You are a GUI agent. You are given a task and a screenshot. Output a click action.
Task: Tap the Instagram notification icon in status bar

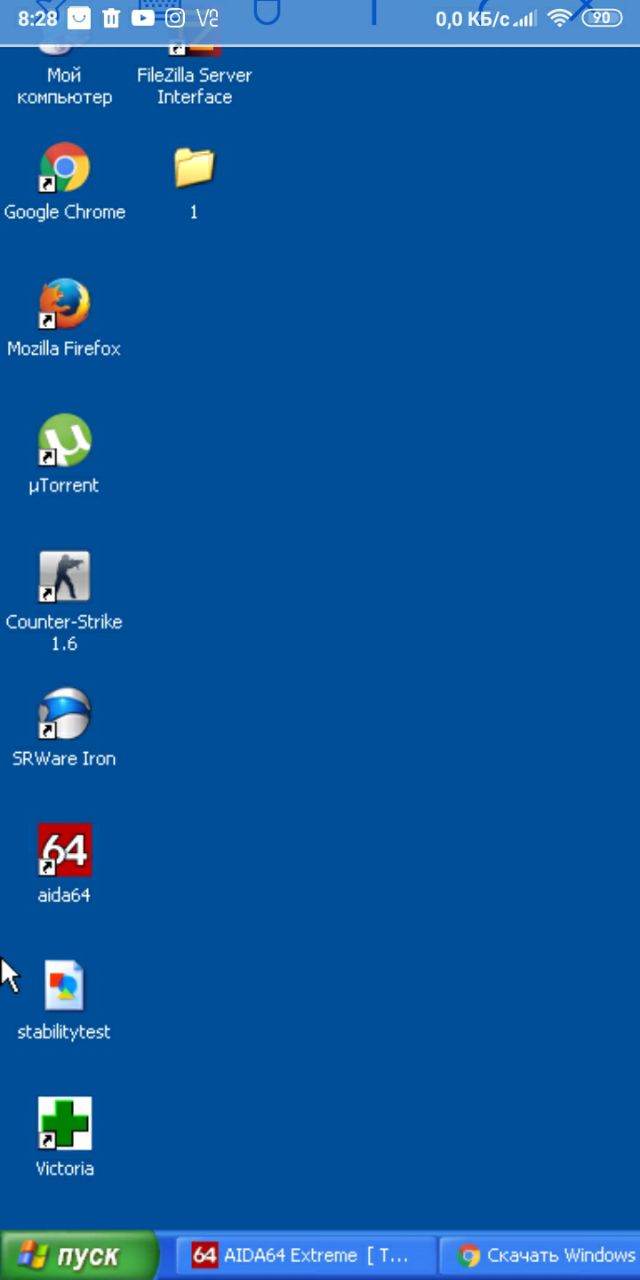(x=175, y=17)
